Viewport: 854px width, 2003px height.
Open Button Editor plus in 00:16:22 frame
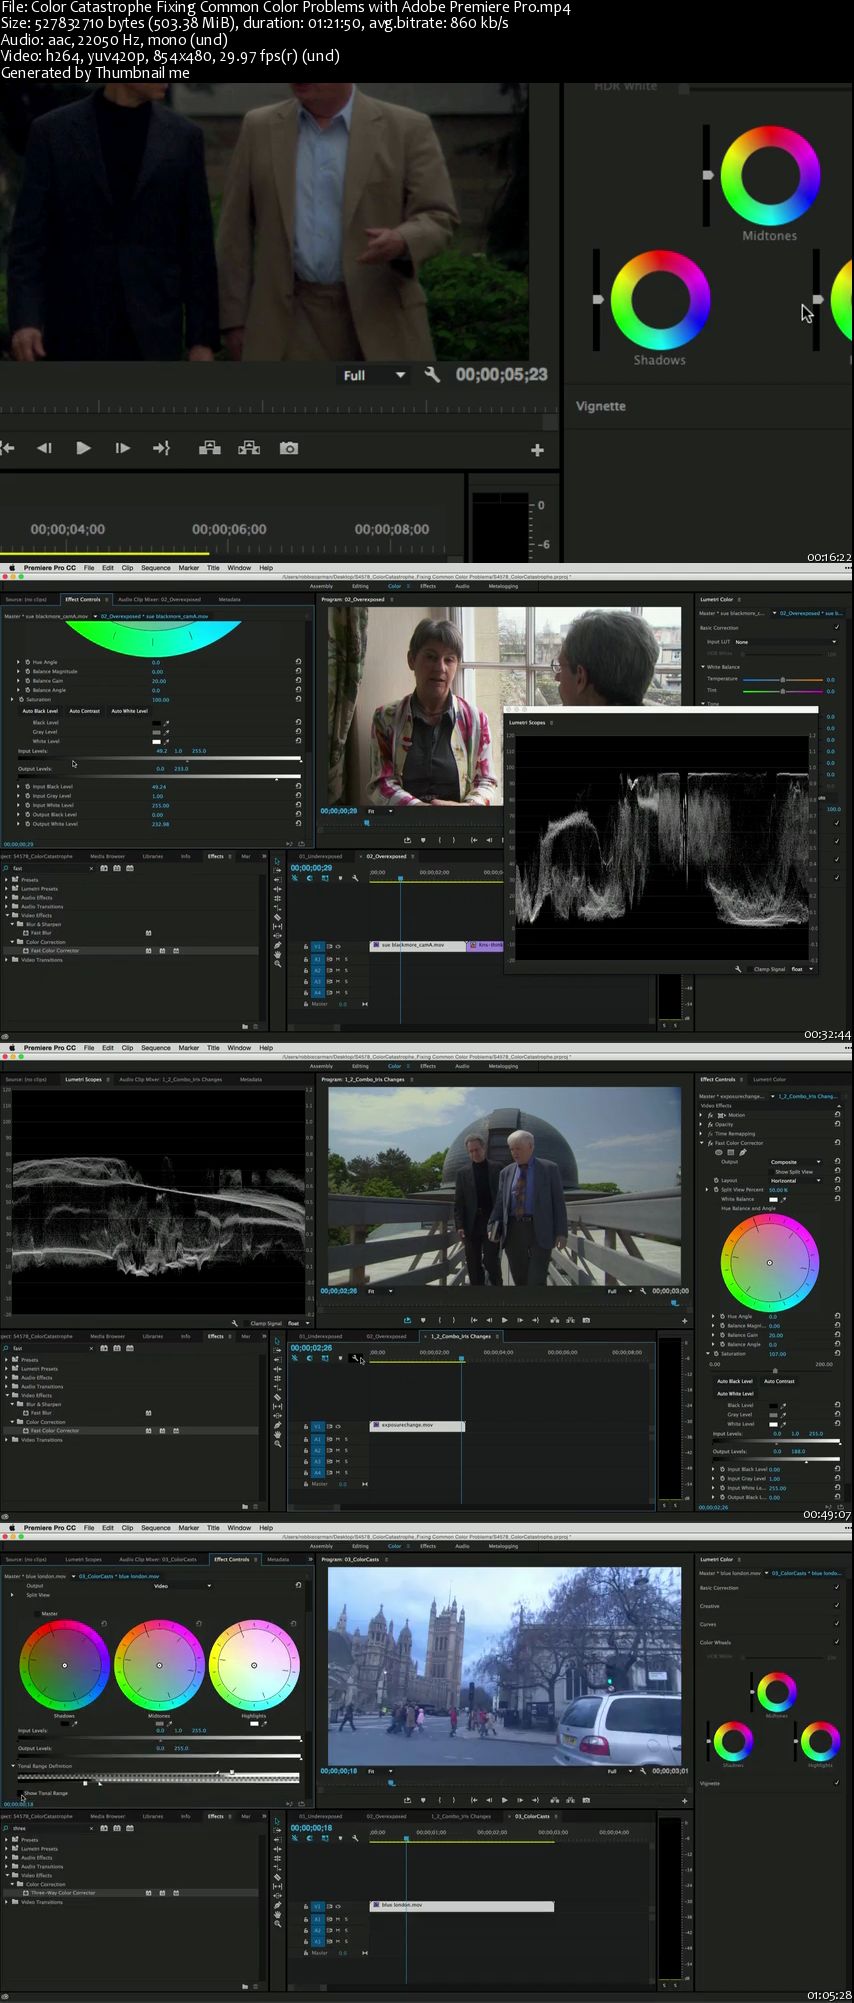click(537, 450)
